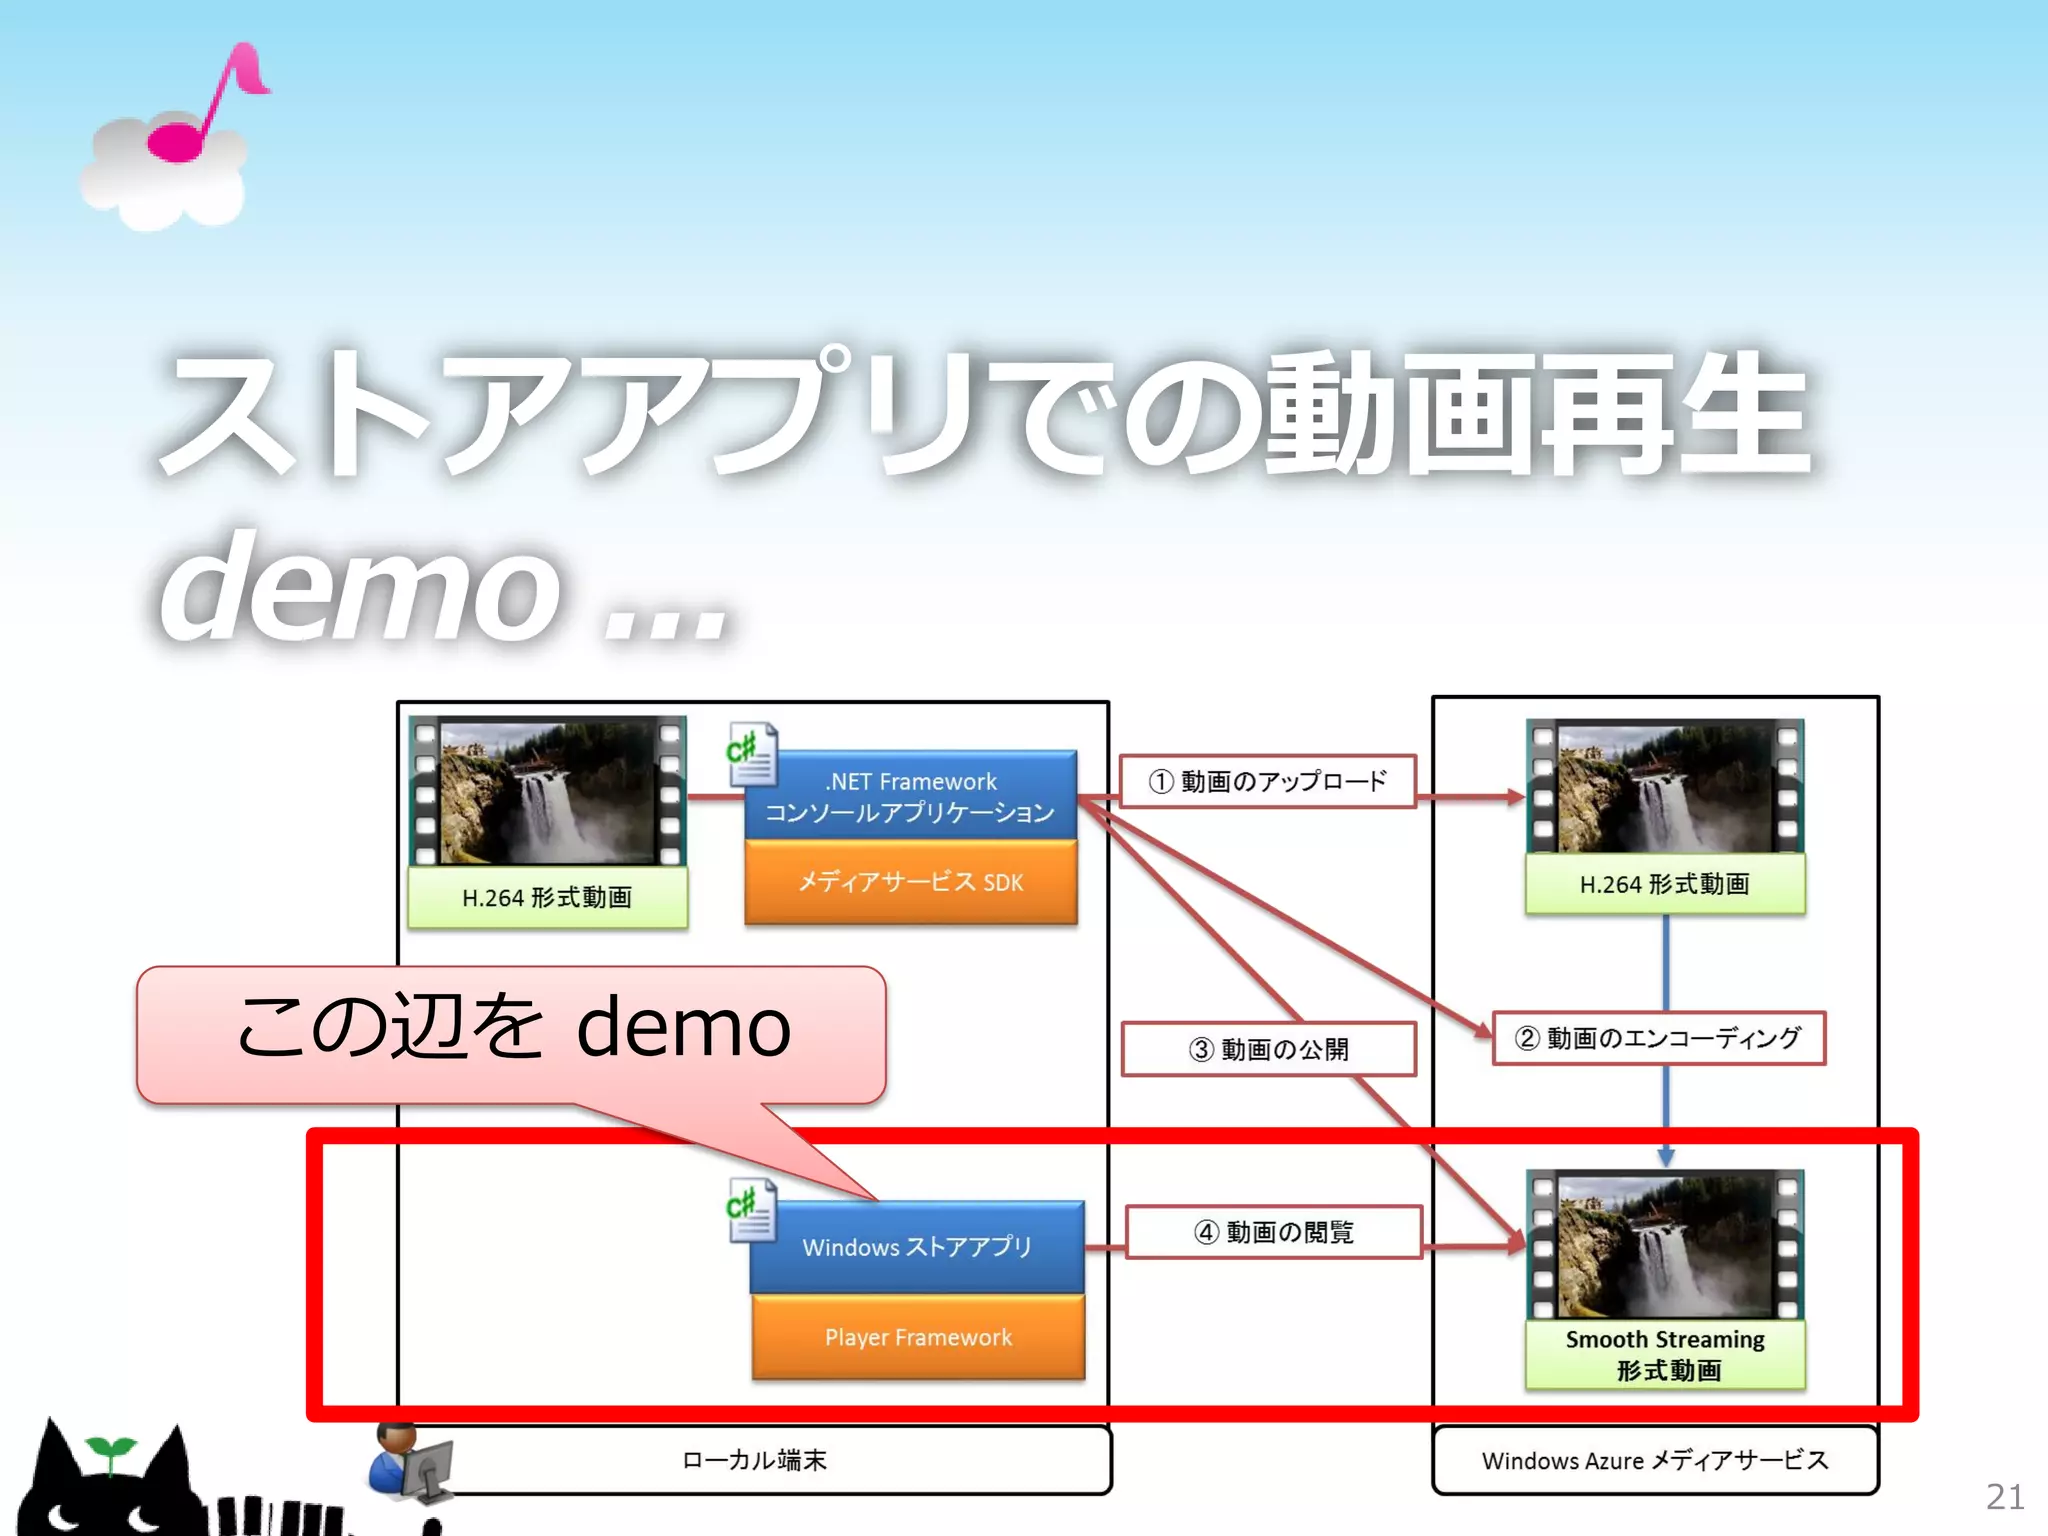Click the Windows ストアアプリ blue box
This screenshot has width=2048, height=1536.
pos(917,1247)
